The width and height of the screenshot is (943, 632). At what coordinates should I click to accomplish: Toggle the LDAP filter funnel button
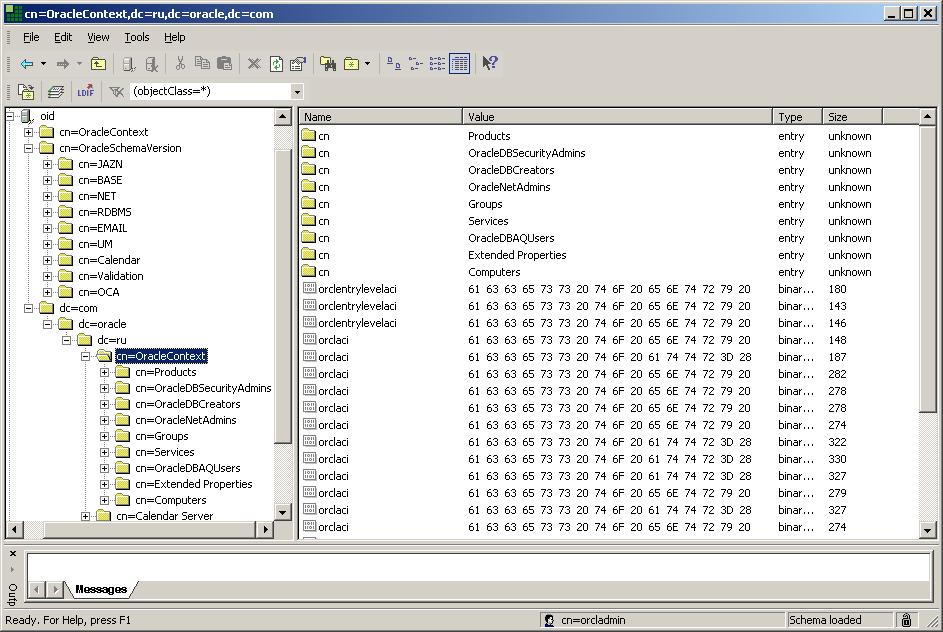pos(116,91)
